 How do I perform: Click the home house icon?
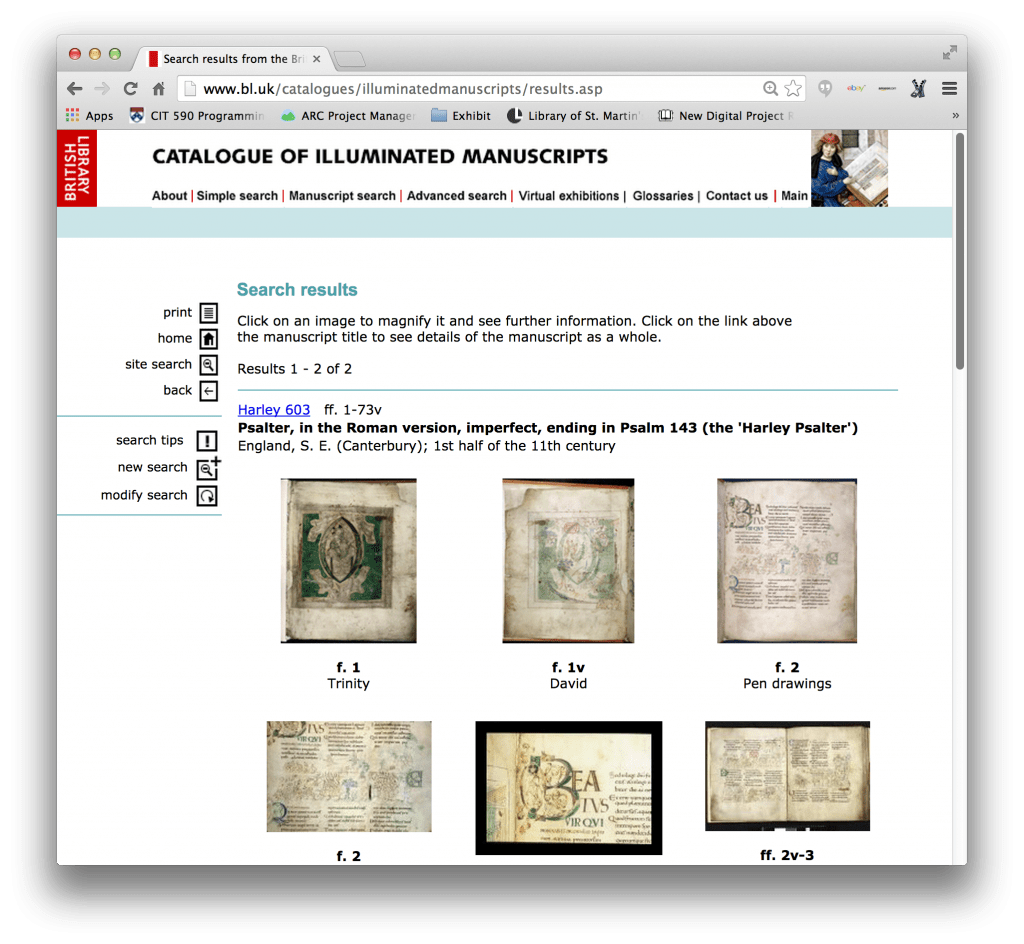click(208, 339)
